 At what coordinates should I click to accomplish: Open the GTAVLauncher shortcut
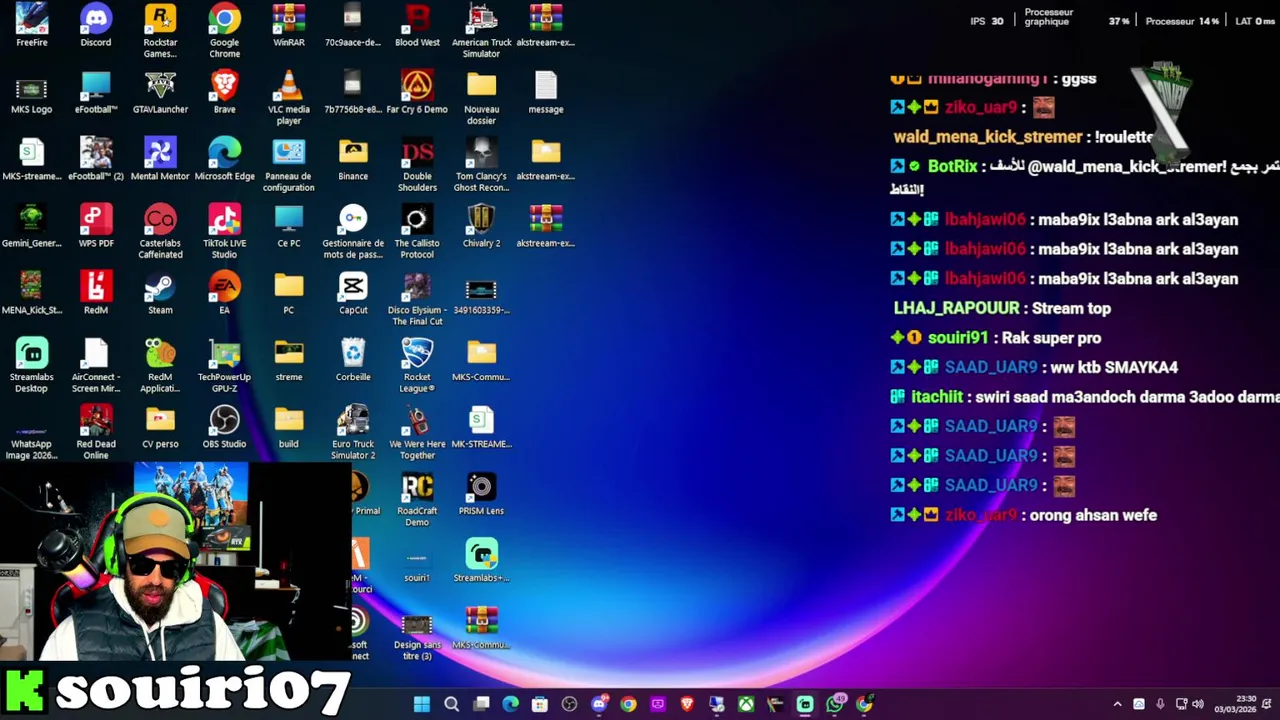pyautogui.click(x=160, y=92)
